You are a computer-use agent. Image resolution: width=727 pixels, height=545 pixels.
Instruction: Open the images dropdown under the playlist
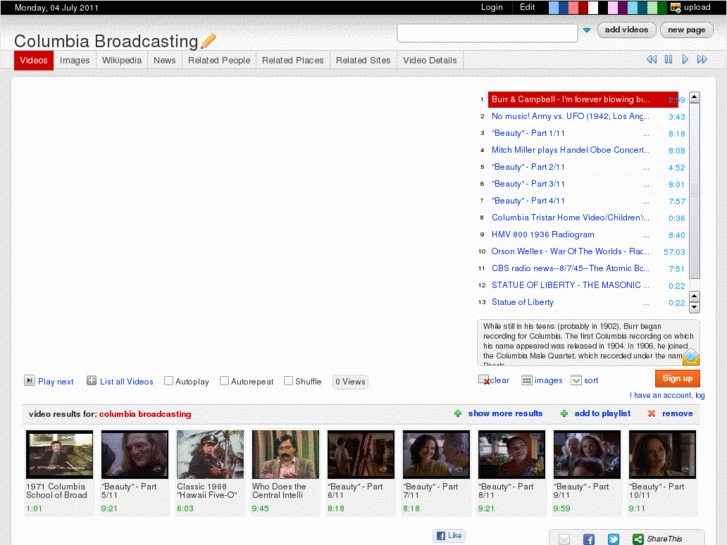point(527,380)
